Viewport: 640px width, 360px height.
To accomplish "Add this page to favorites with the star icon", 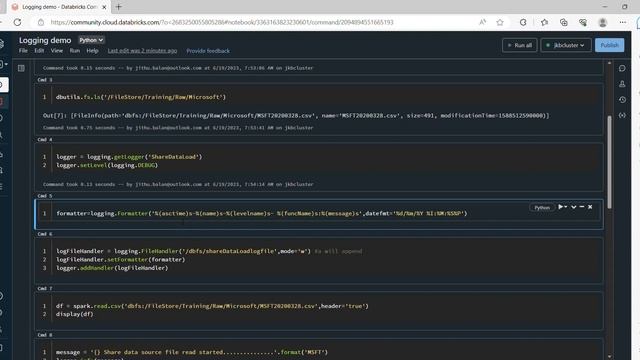I will (x=500, y=22).
